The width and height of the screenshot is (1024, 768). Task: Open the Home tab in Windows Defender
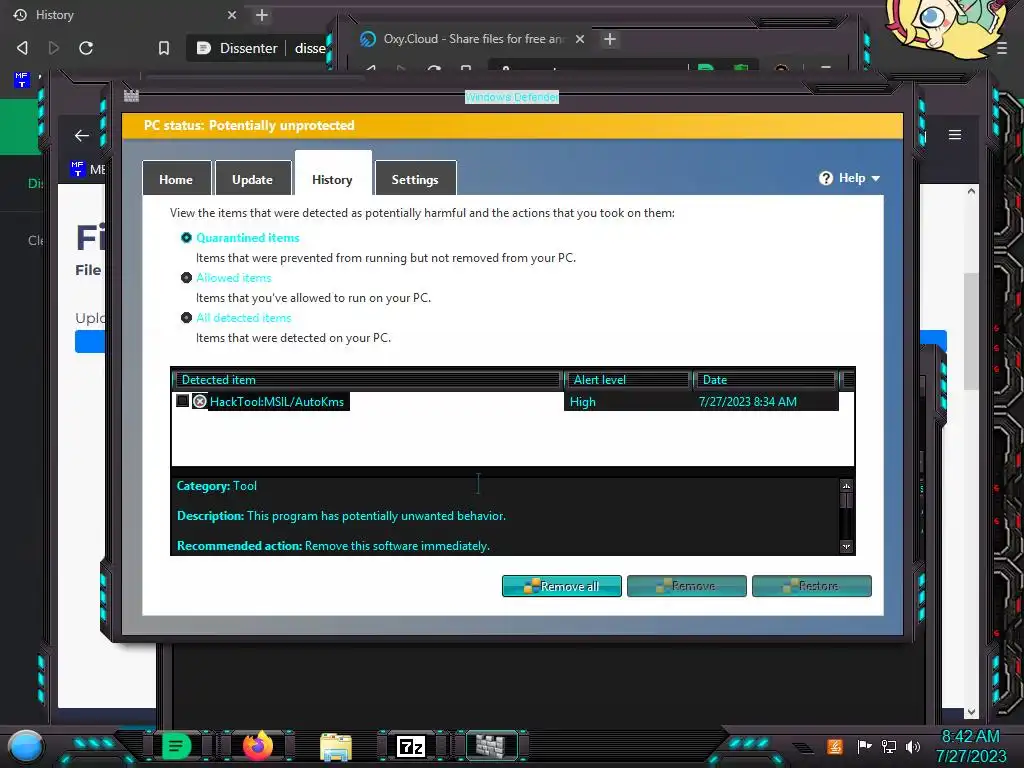176,179
